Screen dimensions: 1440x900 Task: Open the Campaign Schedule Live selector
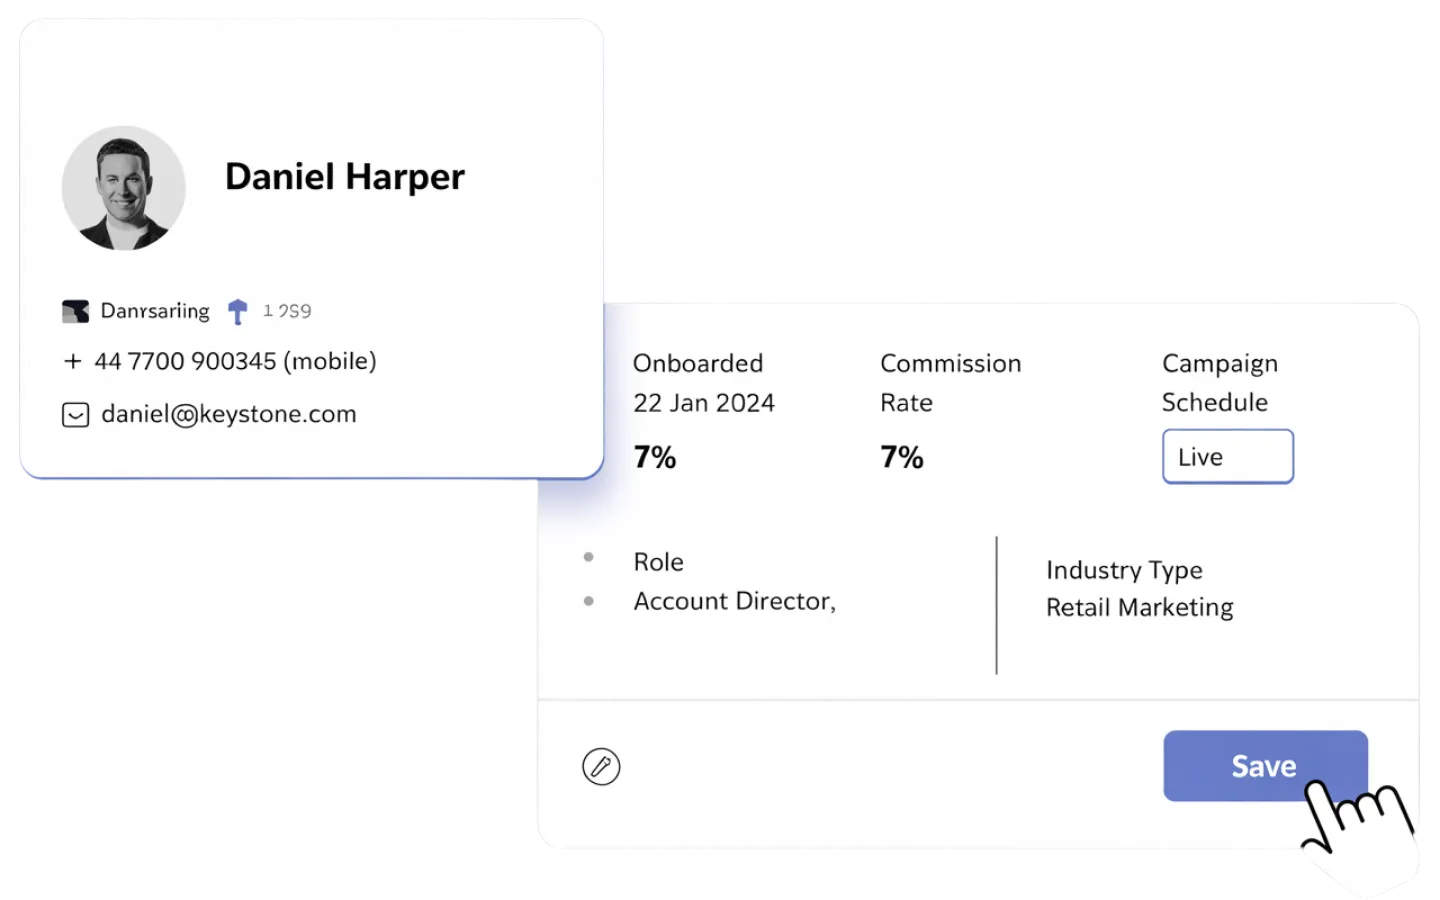(x=1227, y=456)
